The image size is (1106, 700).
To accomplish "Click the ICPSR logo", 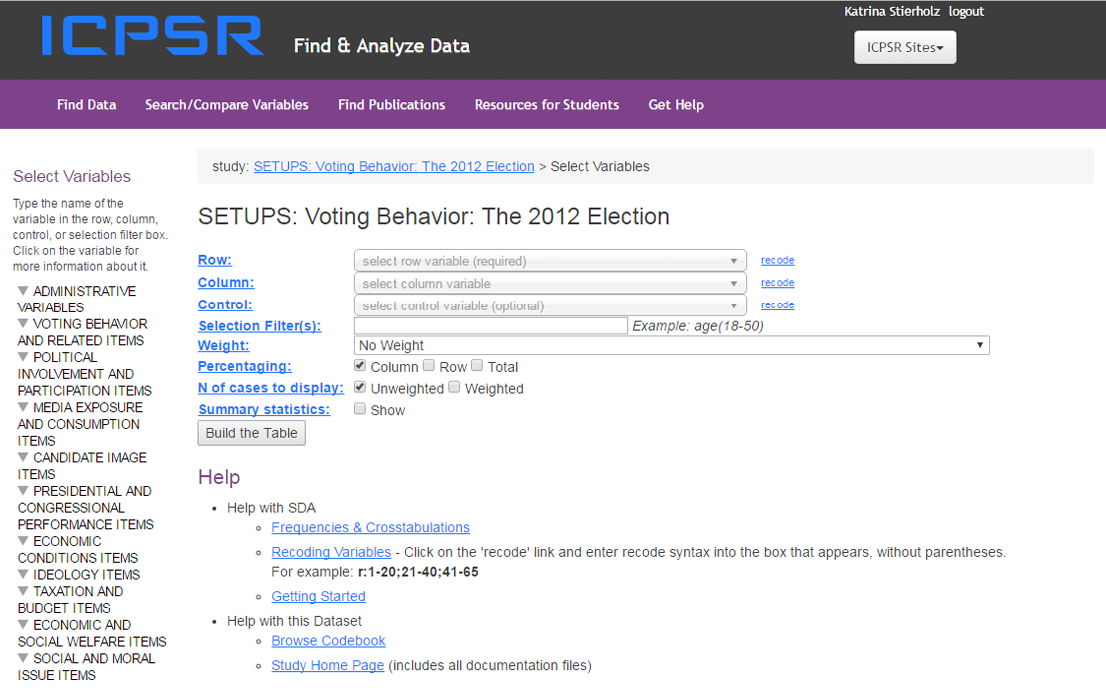I will [152, 35].
